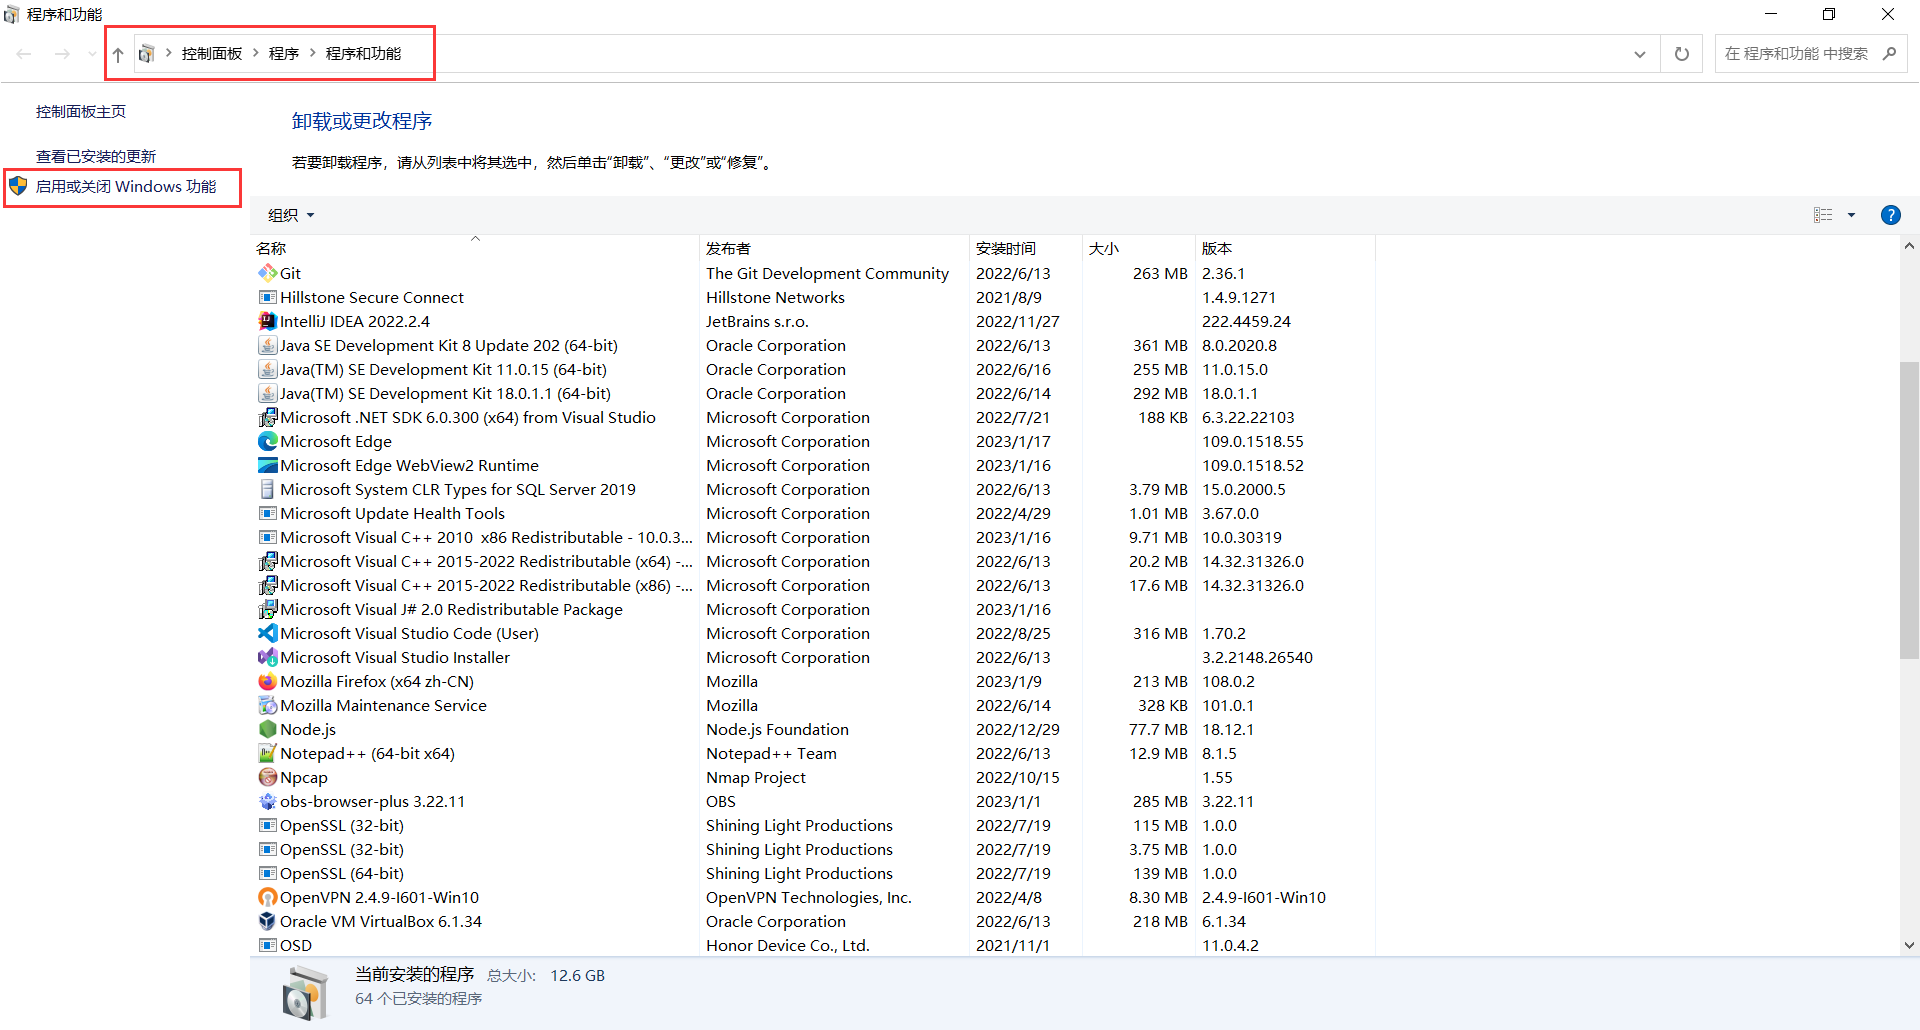This screenshot has width=1920, height=1030.
Task: Click the arrow after 程序 breadcrumb
Action: 312,53
